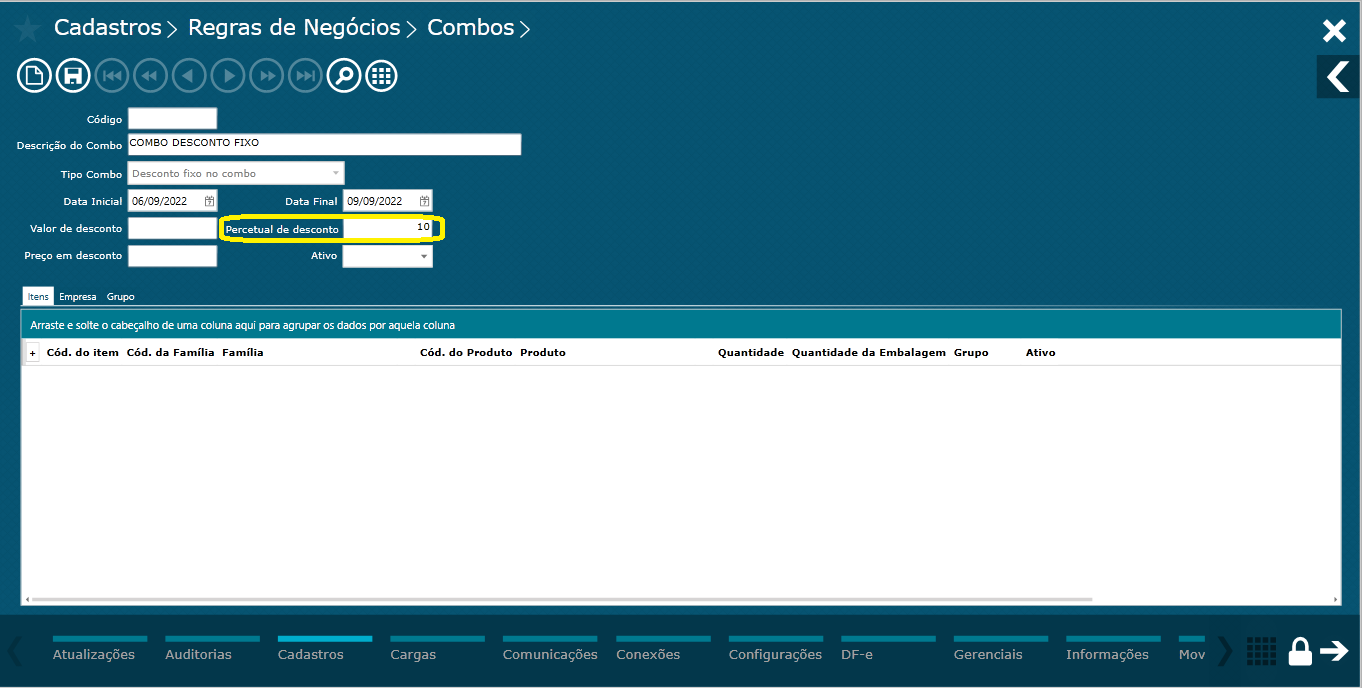Create a new record using the blank page icon
This screenshot has height=688, width=1362.
coord(34,75)
